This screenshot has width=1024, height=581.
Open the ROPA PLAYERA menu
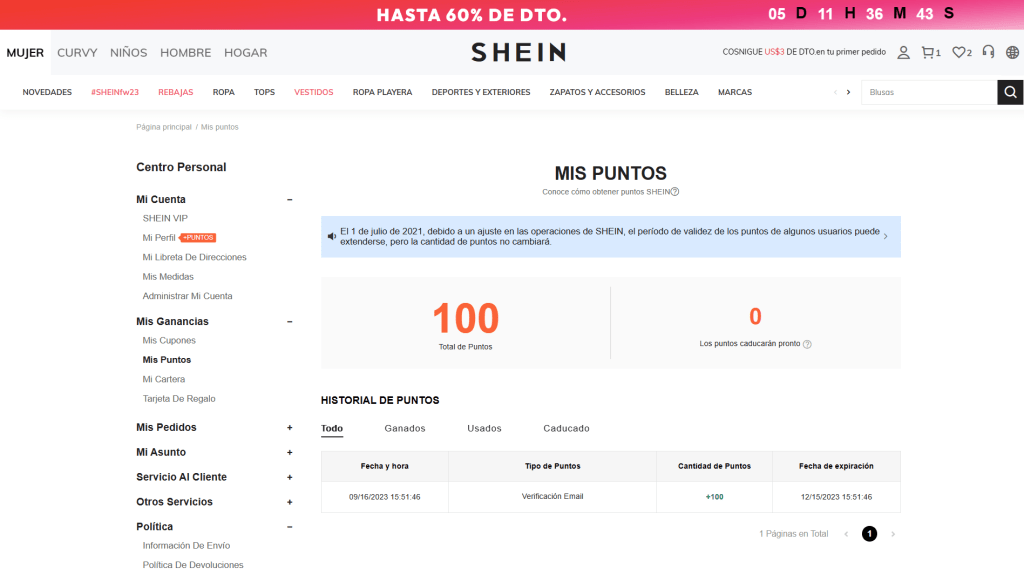tap(383, 92)
